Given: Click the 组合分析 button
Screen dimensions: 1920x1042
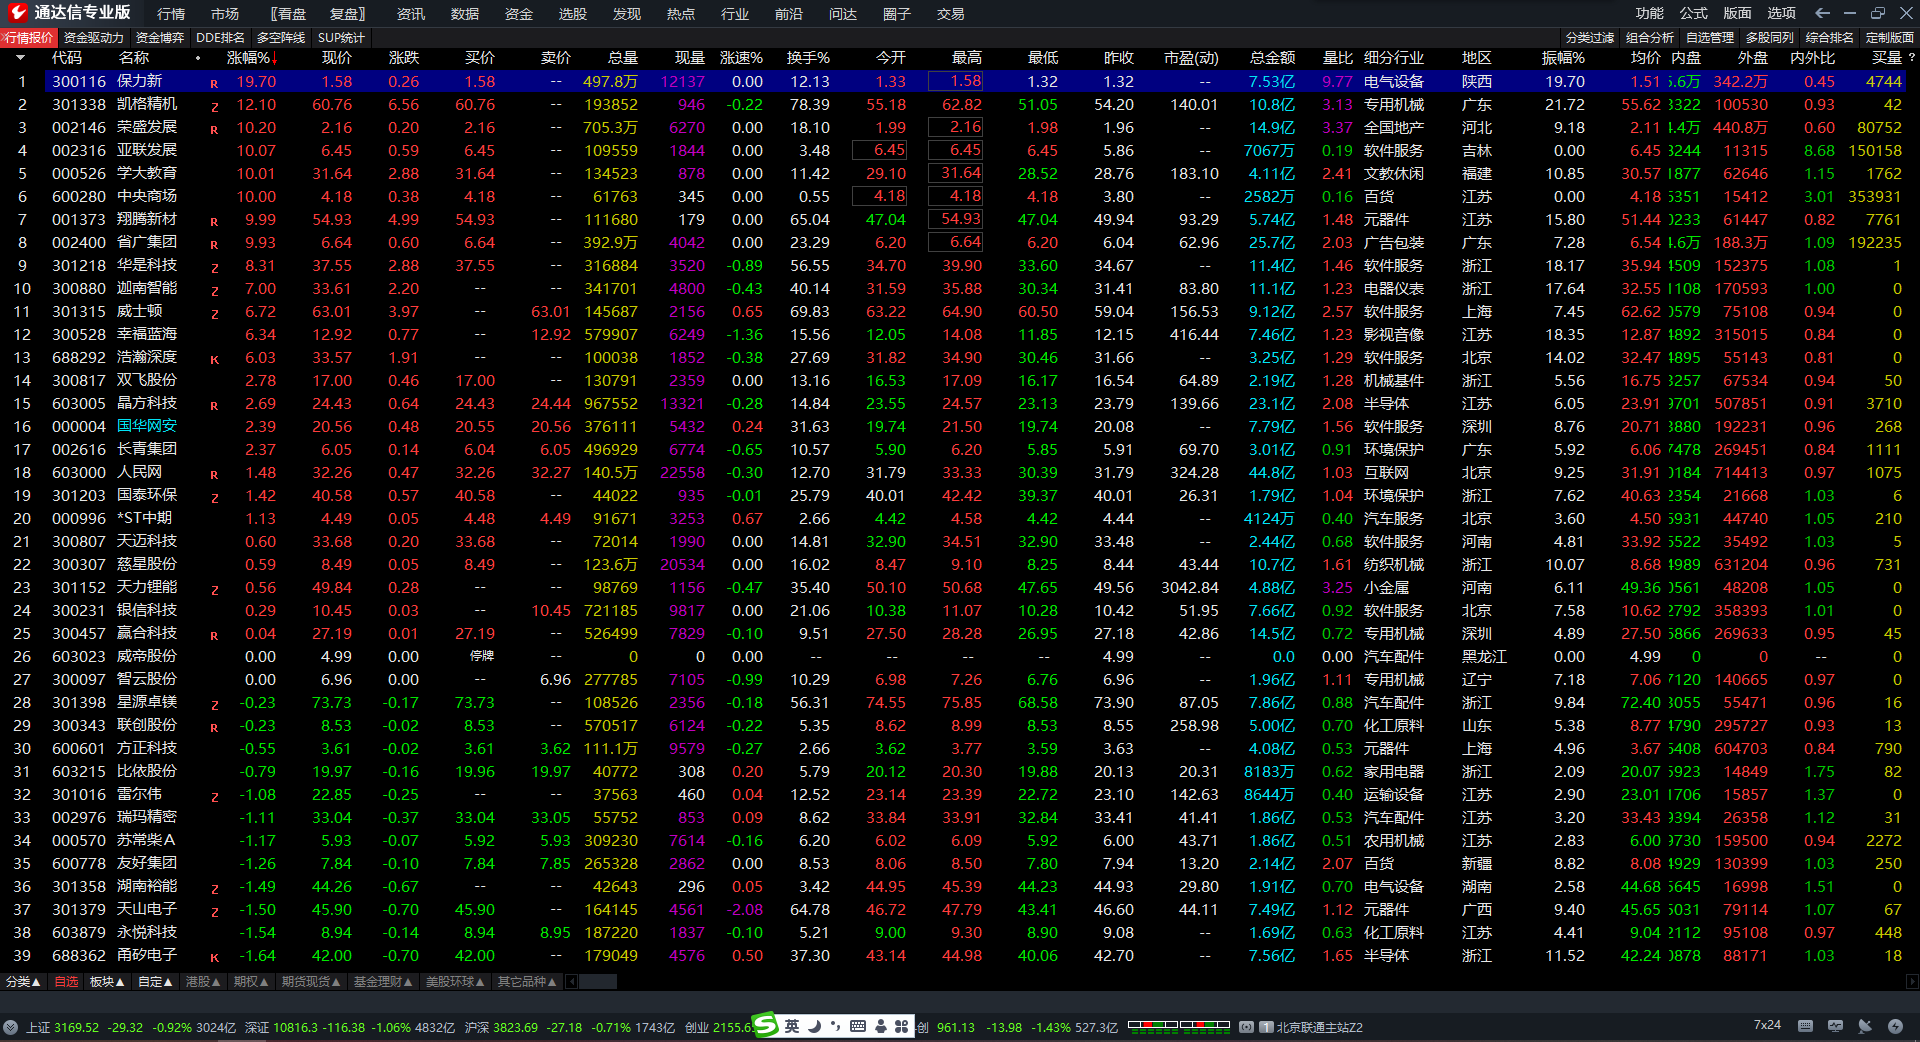Looking at the screenshot, I should [x=1650, y=38].
